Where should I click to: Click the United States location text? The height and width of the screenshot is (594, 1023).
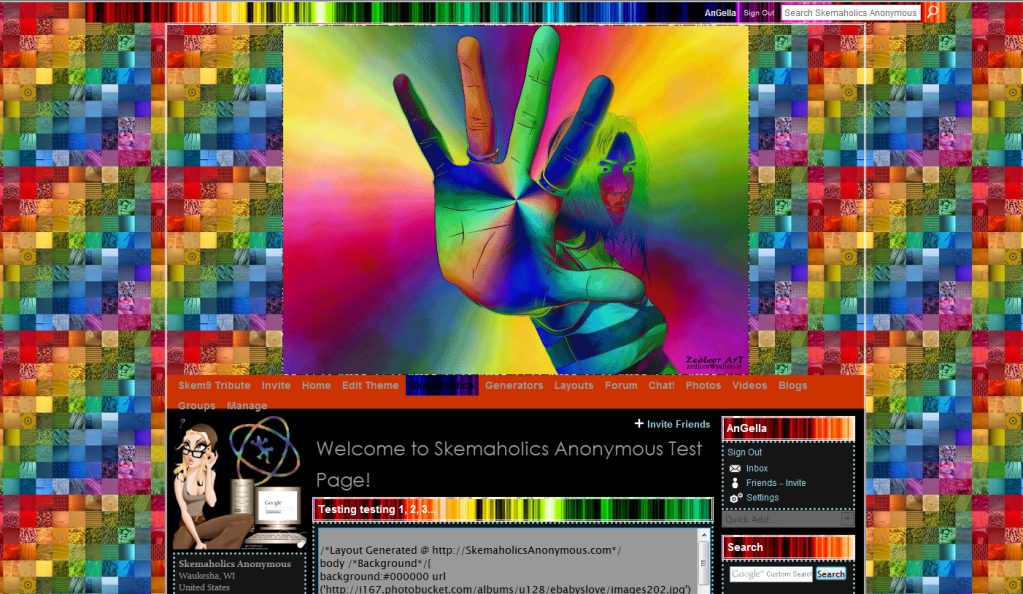click(x=204, y=587)
